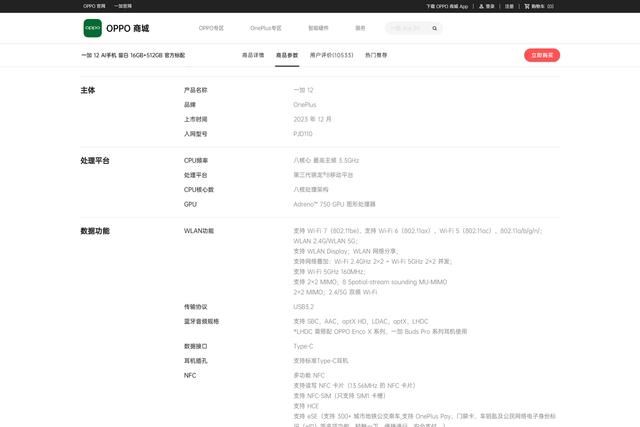Image resolution: width=640 pixels, height=427 pixels.
Task: Click the USB3.2 value
Action: (x=304, y=307)
